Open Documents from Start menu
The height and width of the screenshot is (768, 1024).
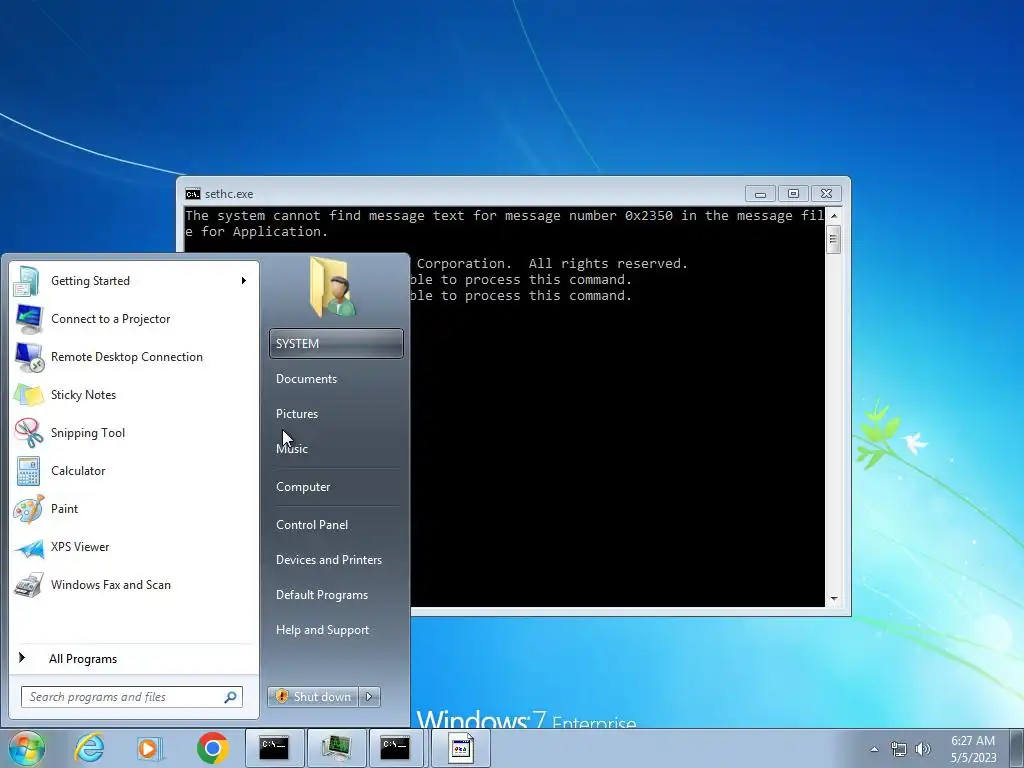(336, 379)
